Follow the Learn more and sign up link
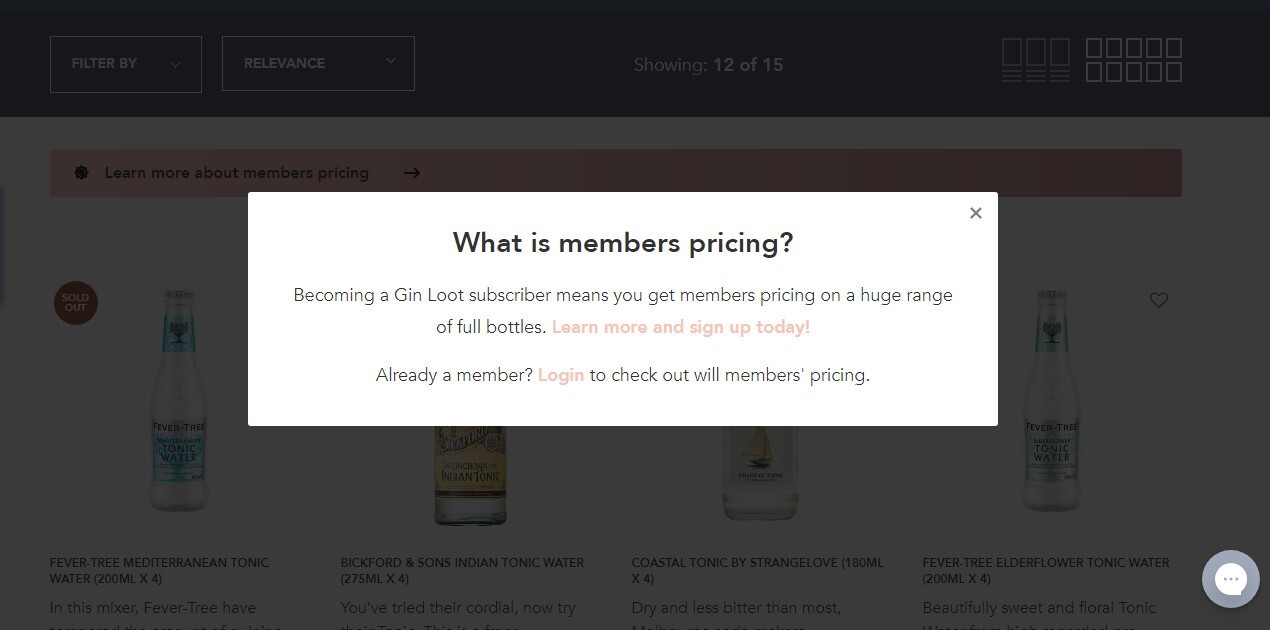This screenshot has width=1270, height=630. point(681,327)
